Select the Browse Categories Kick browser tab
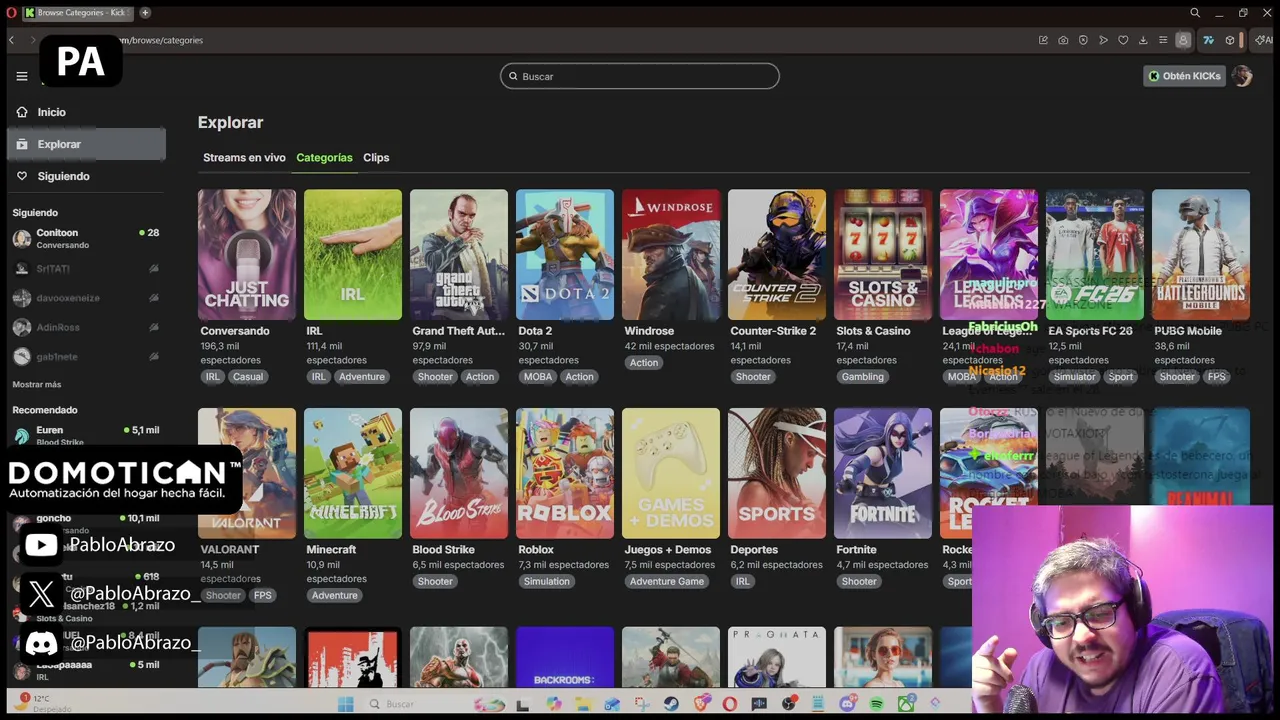The height and width of the screenshot is (720, 1280). point(78,13)
